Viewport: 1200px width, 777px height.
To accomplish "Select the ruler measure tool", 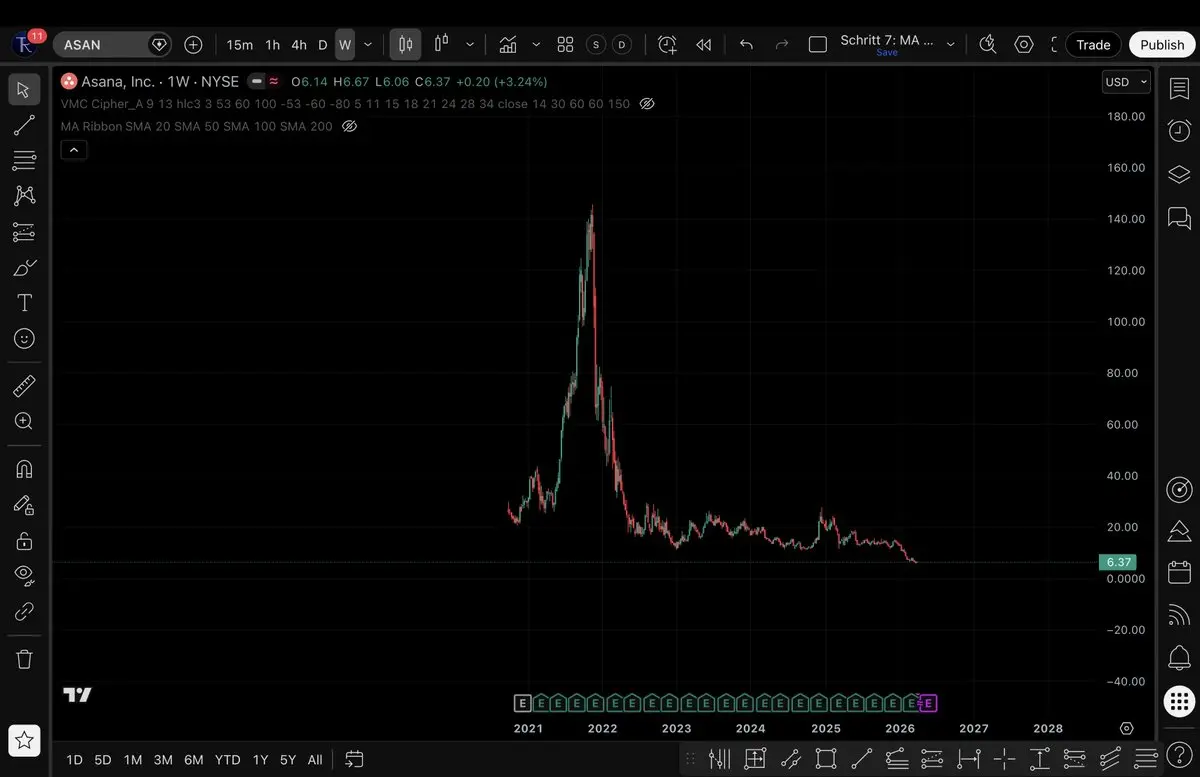I will point(24,386).
